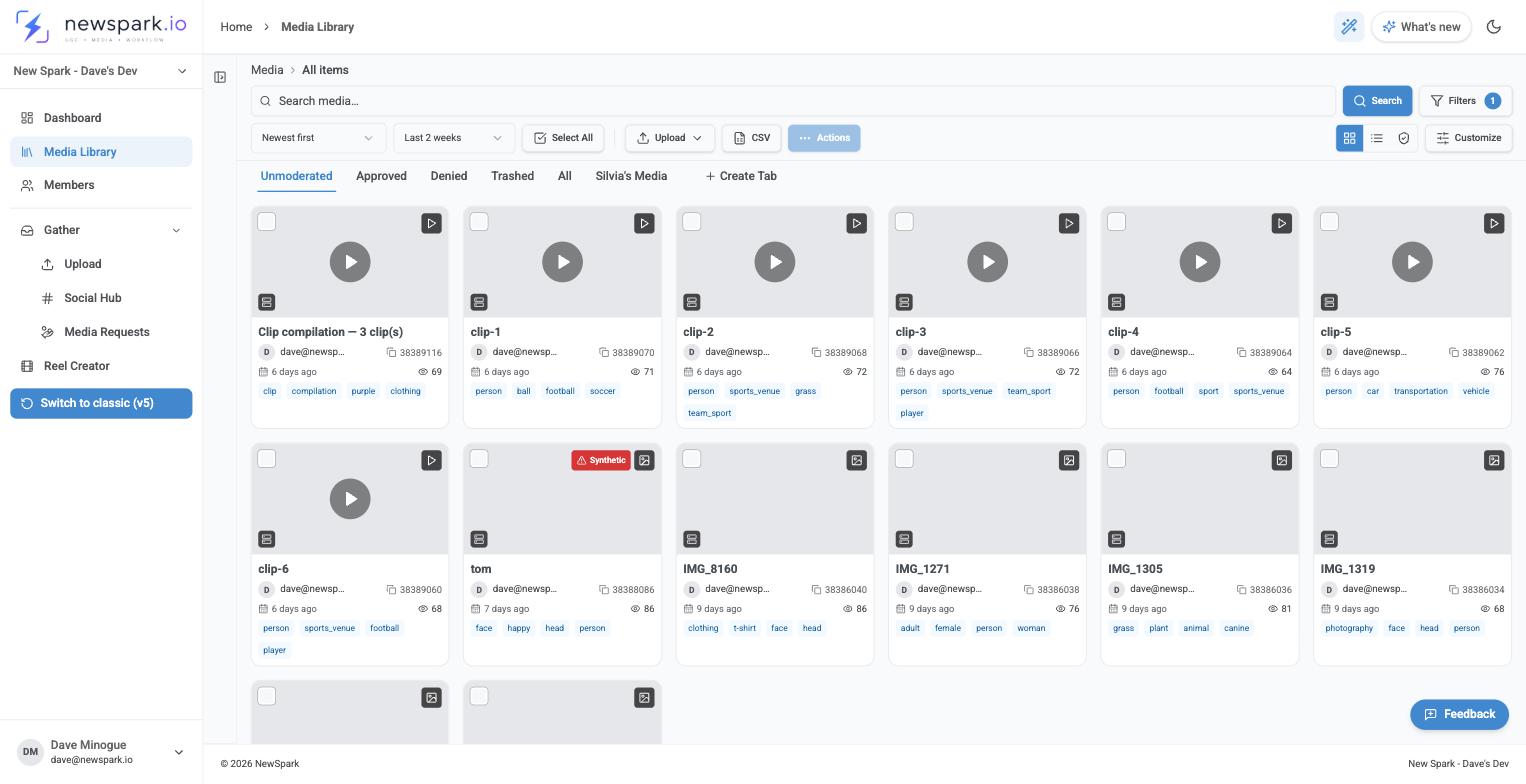This screenshot has height=784, width=1526.
Task: Click storage icon on tom thumbnail
Action: pyautogui.click(x=479, y=539)
